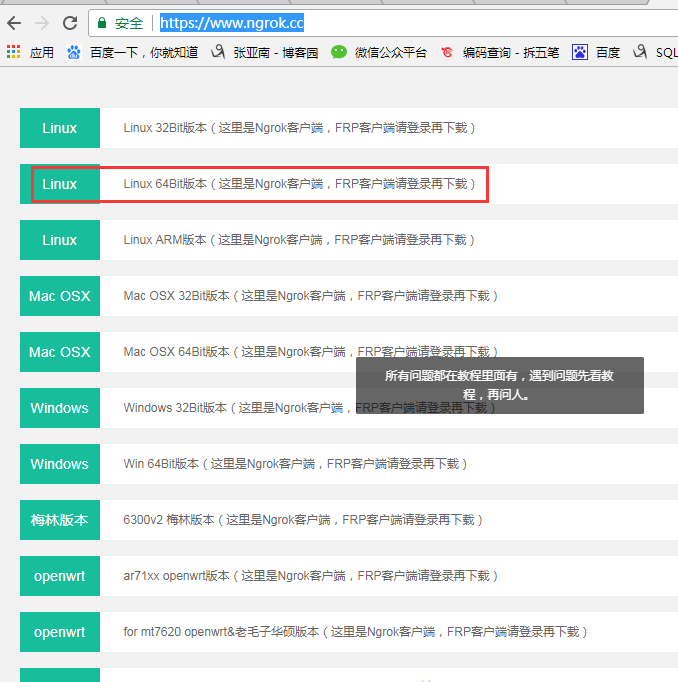Download Linux 32Bit版本 text link
The height and width of the screenshot is (682, 678).
pyautogui.click(x=299, y=128)
